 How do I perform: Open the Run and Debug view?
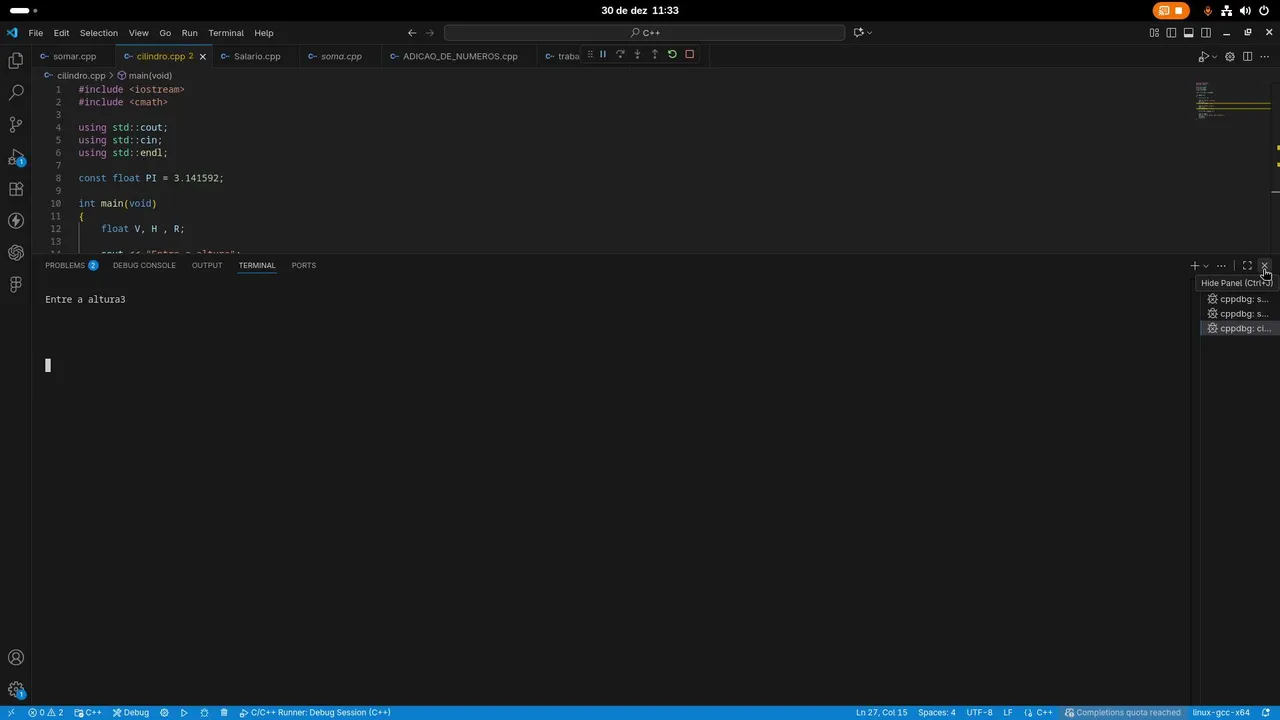[16, 157]
